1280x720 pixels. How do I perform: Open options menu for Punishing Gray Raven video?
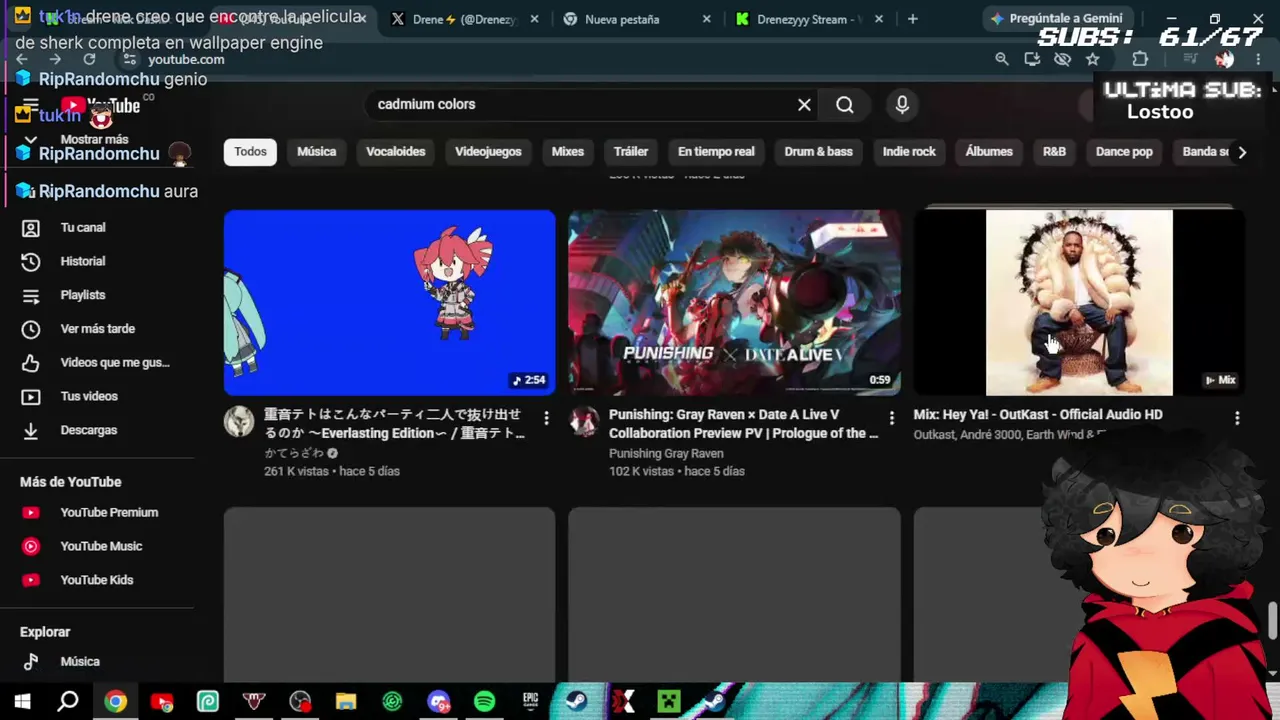tap(892, 417)
